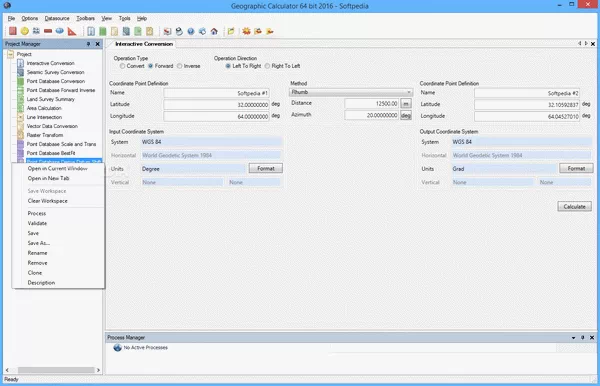Choose Open in Current Window

[58, 168]
